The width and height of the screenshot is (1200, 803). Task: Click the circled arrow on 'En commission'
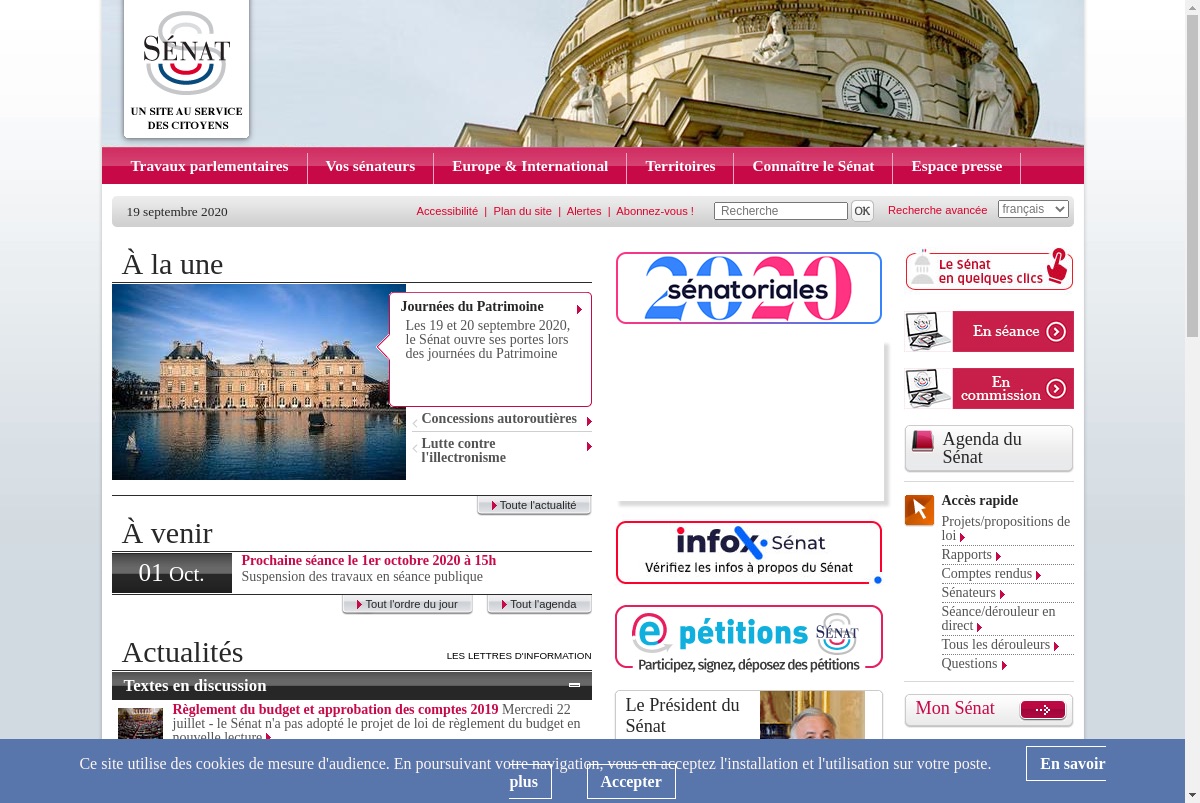point(1056,389)
